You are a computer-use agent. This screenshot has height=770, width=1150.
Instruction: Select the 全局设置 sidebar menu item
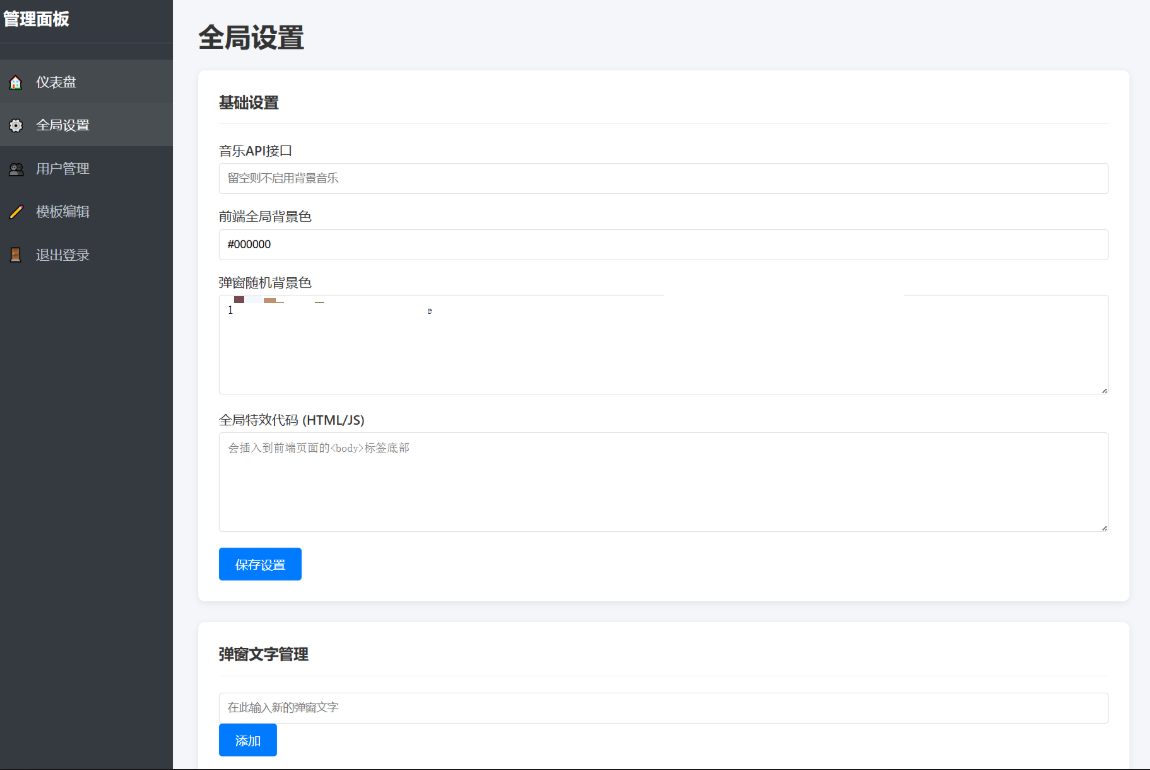[x=62, y=126]
